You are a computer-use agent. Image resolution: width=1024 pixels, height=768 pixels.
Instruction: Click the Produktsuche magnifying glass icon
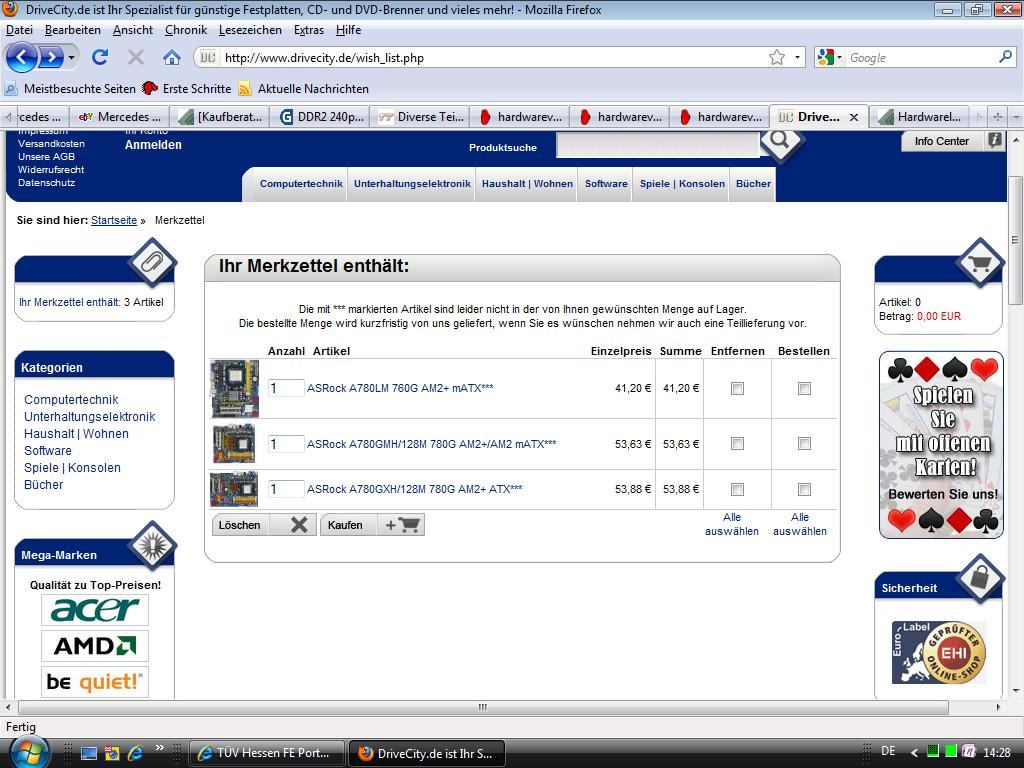pos(780,140)
